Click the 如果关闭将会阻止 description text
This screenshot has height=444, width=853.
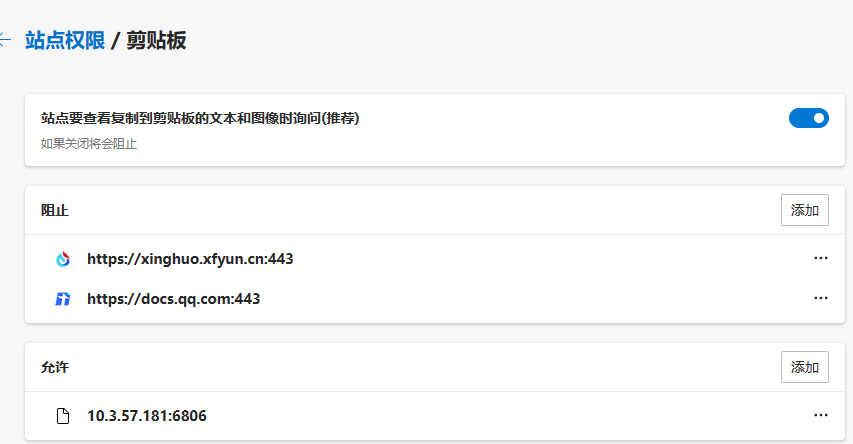89,144
